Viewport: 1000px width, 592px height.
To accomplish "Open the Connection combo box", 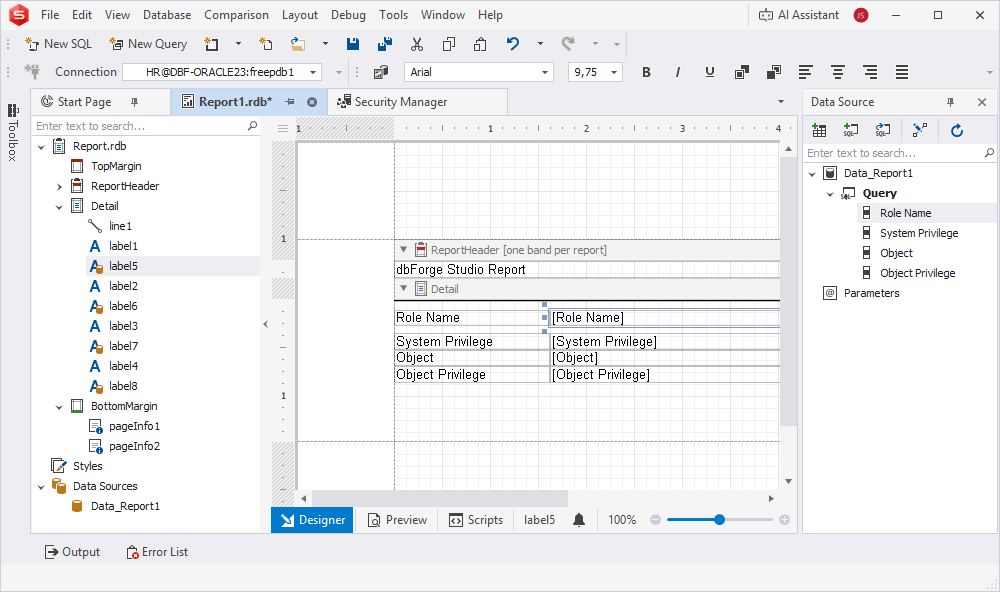I will (x=222, y=72).
